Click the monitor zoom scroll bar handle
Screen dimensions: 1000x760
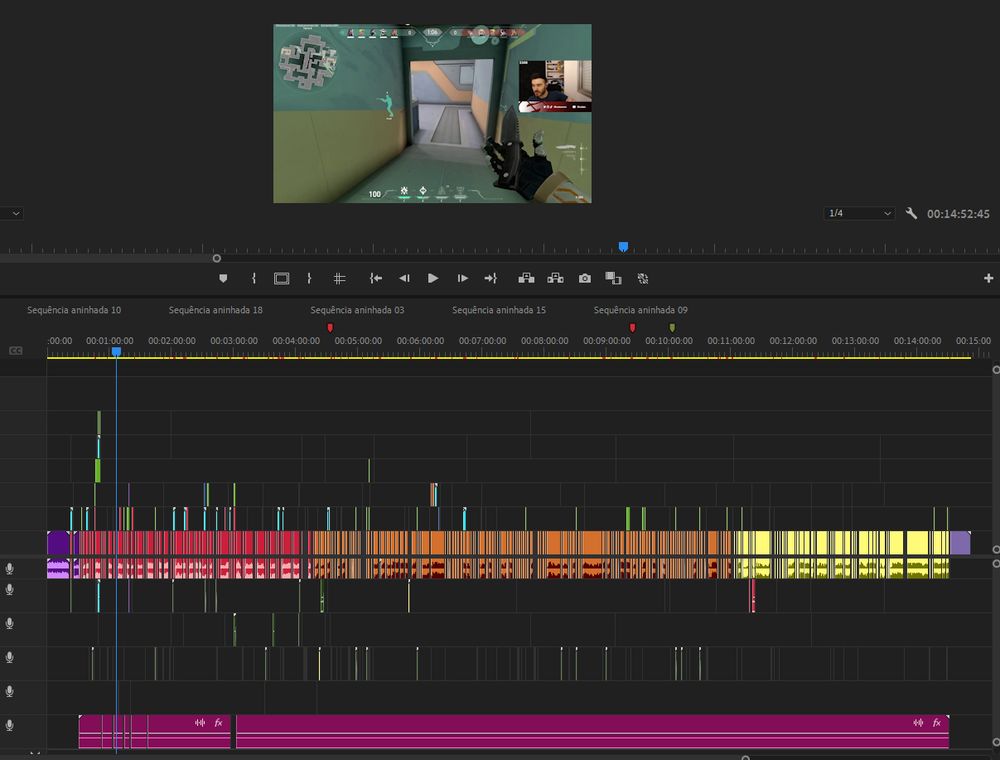click(x=217, y=258)
